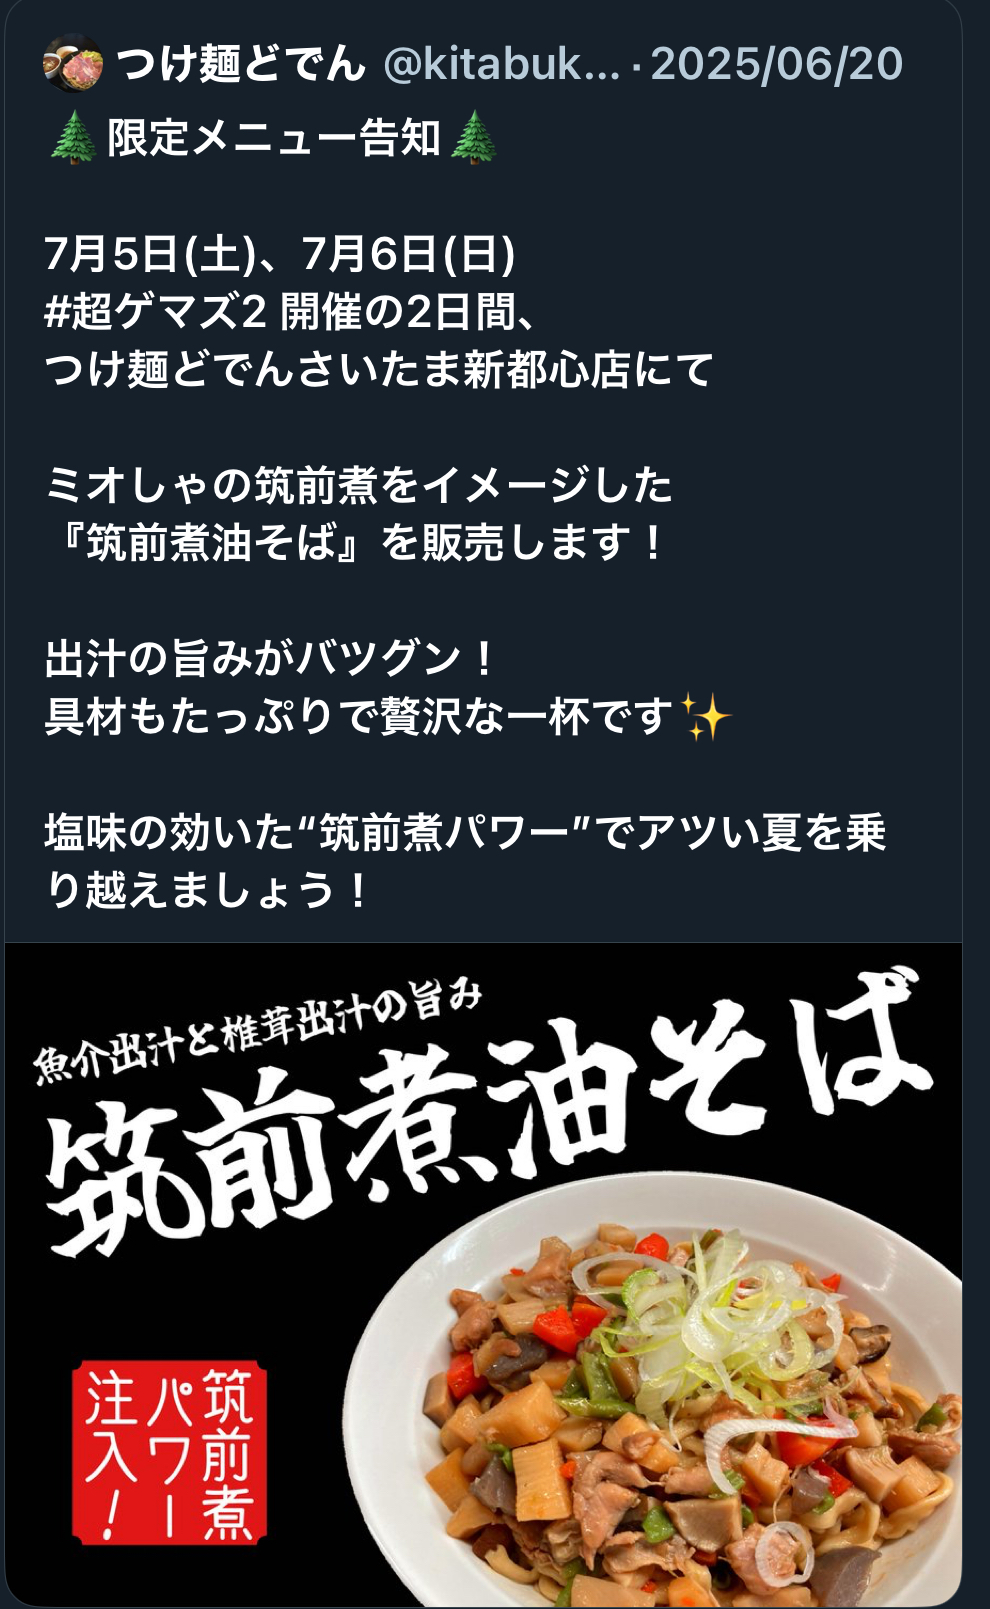Image resolution: width=990 pixels, height=1609 pixels.
Task: Tap the left tree emoji in the headline
Action: tap(72, 138)
